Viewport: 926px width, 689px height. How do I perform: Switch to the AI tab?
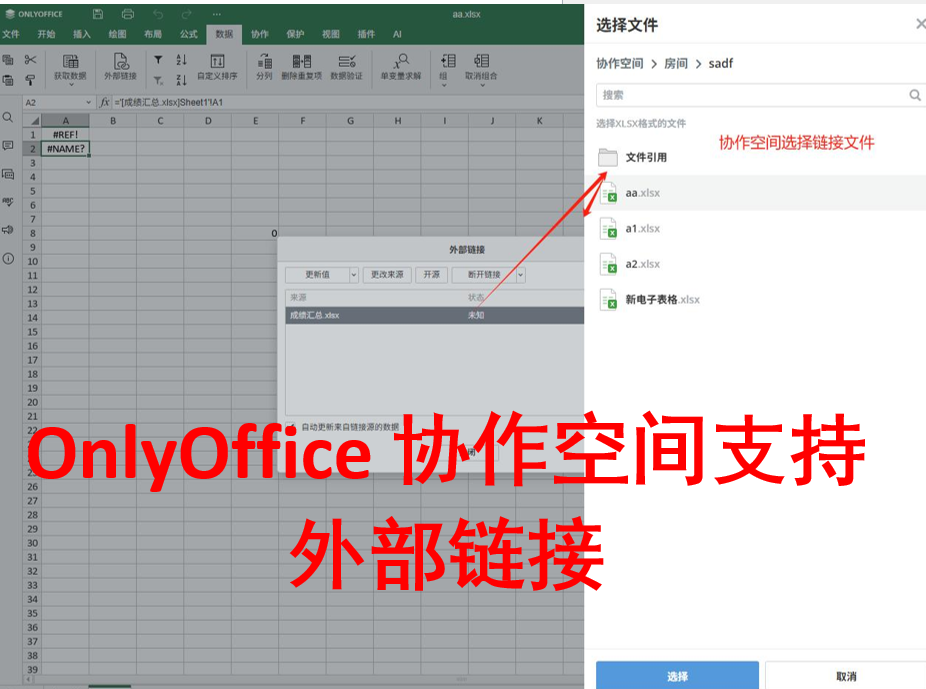click(397, 34)
